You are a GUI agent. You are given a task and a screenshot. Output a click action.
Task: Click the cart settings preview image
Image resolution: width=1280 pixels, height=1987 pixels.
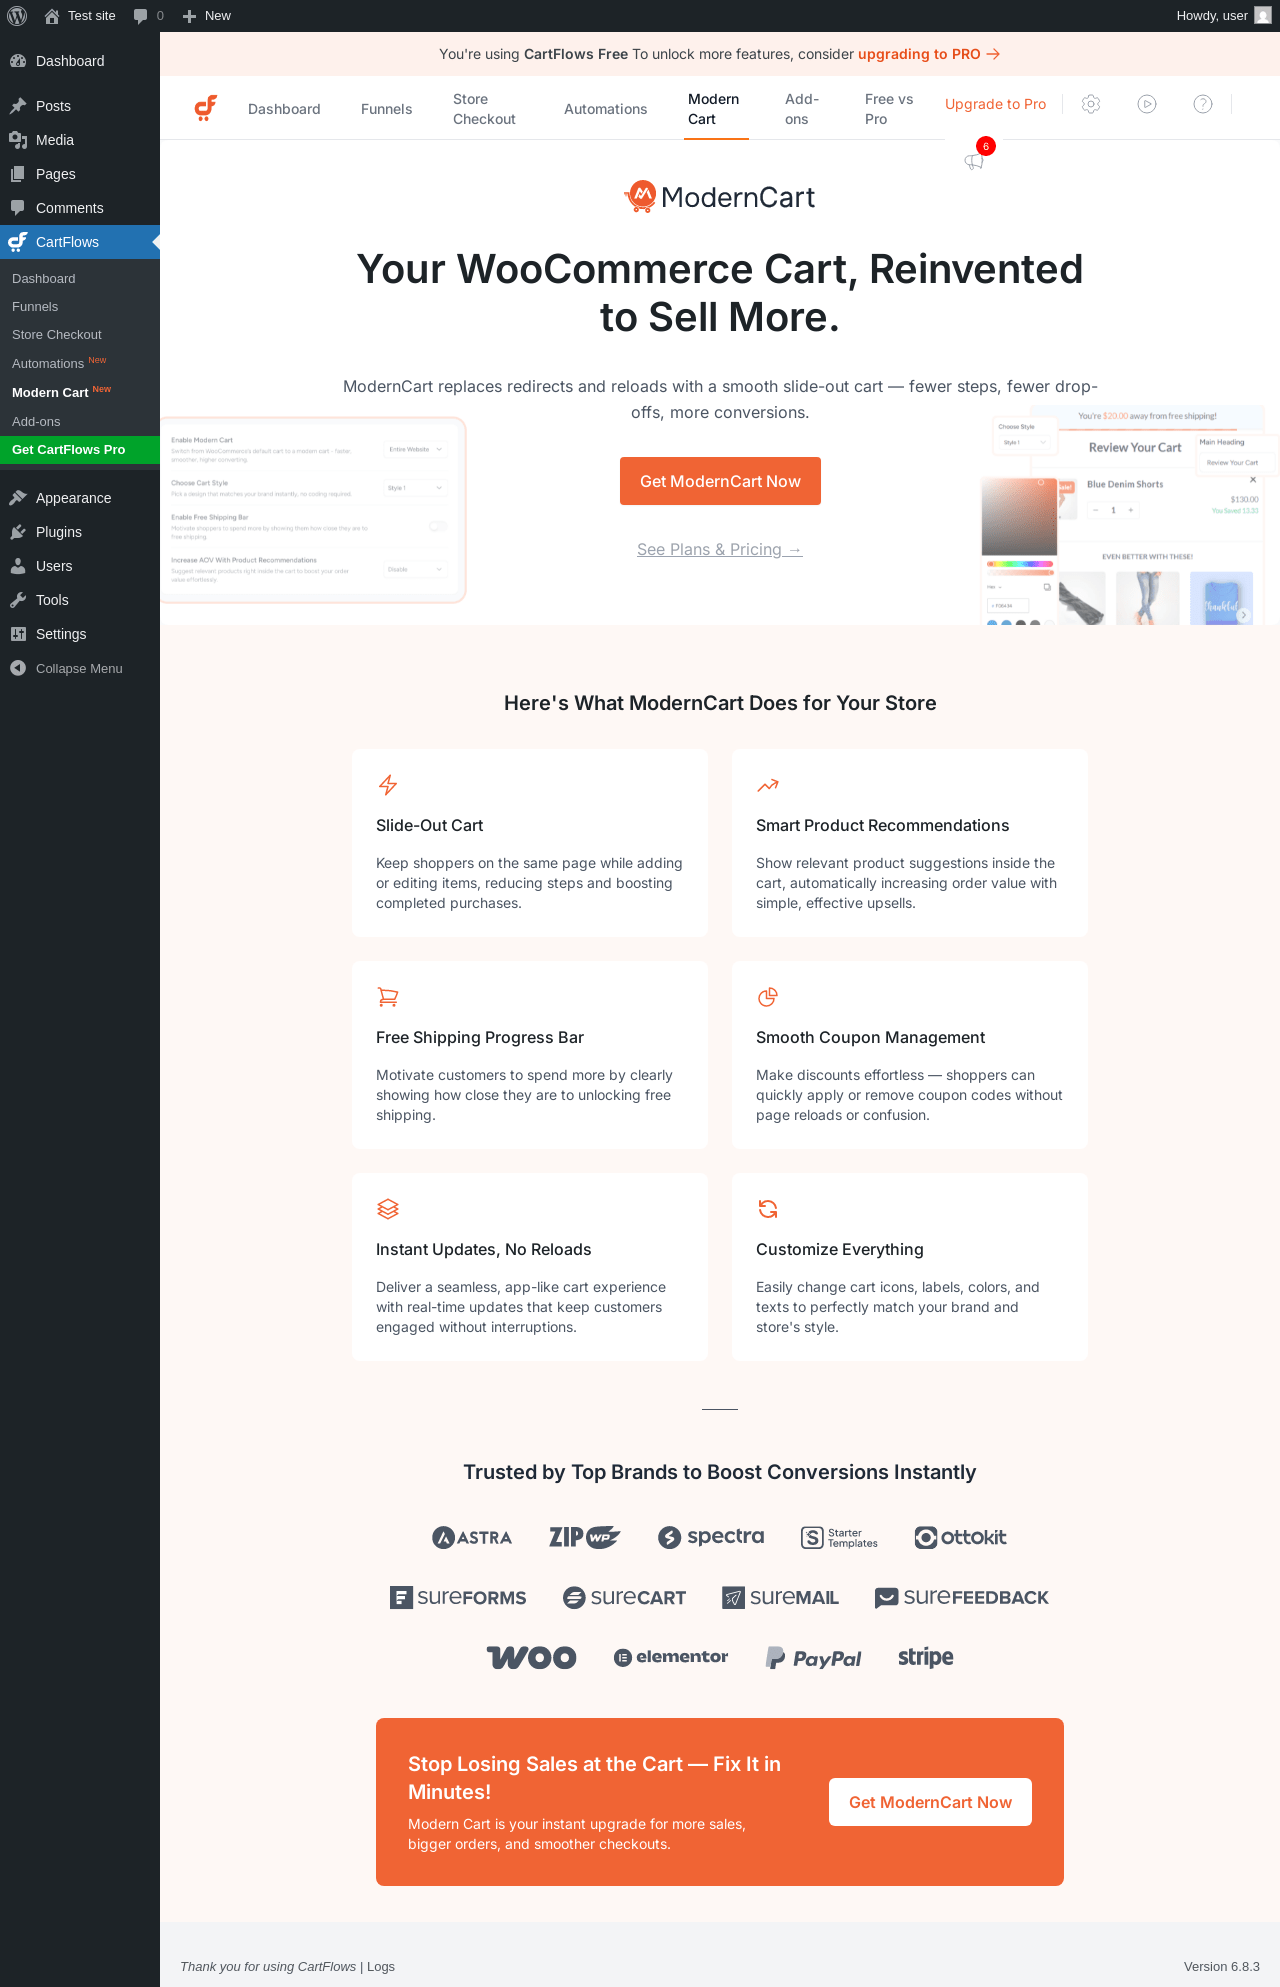[x=313, y=510]
